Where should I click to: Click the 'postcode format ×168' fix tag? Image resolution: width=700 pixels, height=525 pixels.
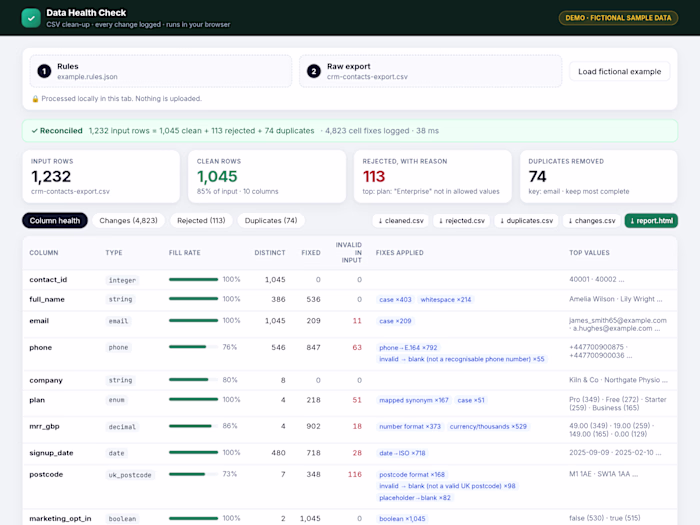point(412,475)
